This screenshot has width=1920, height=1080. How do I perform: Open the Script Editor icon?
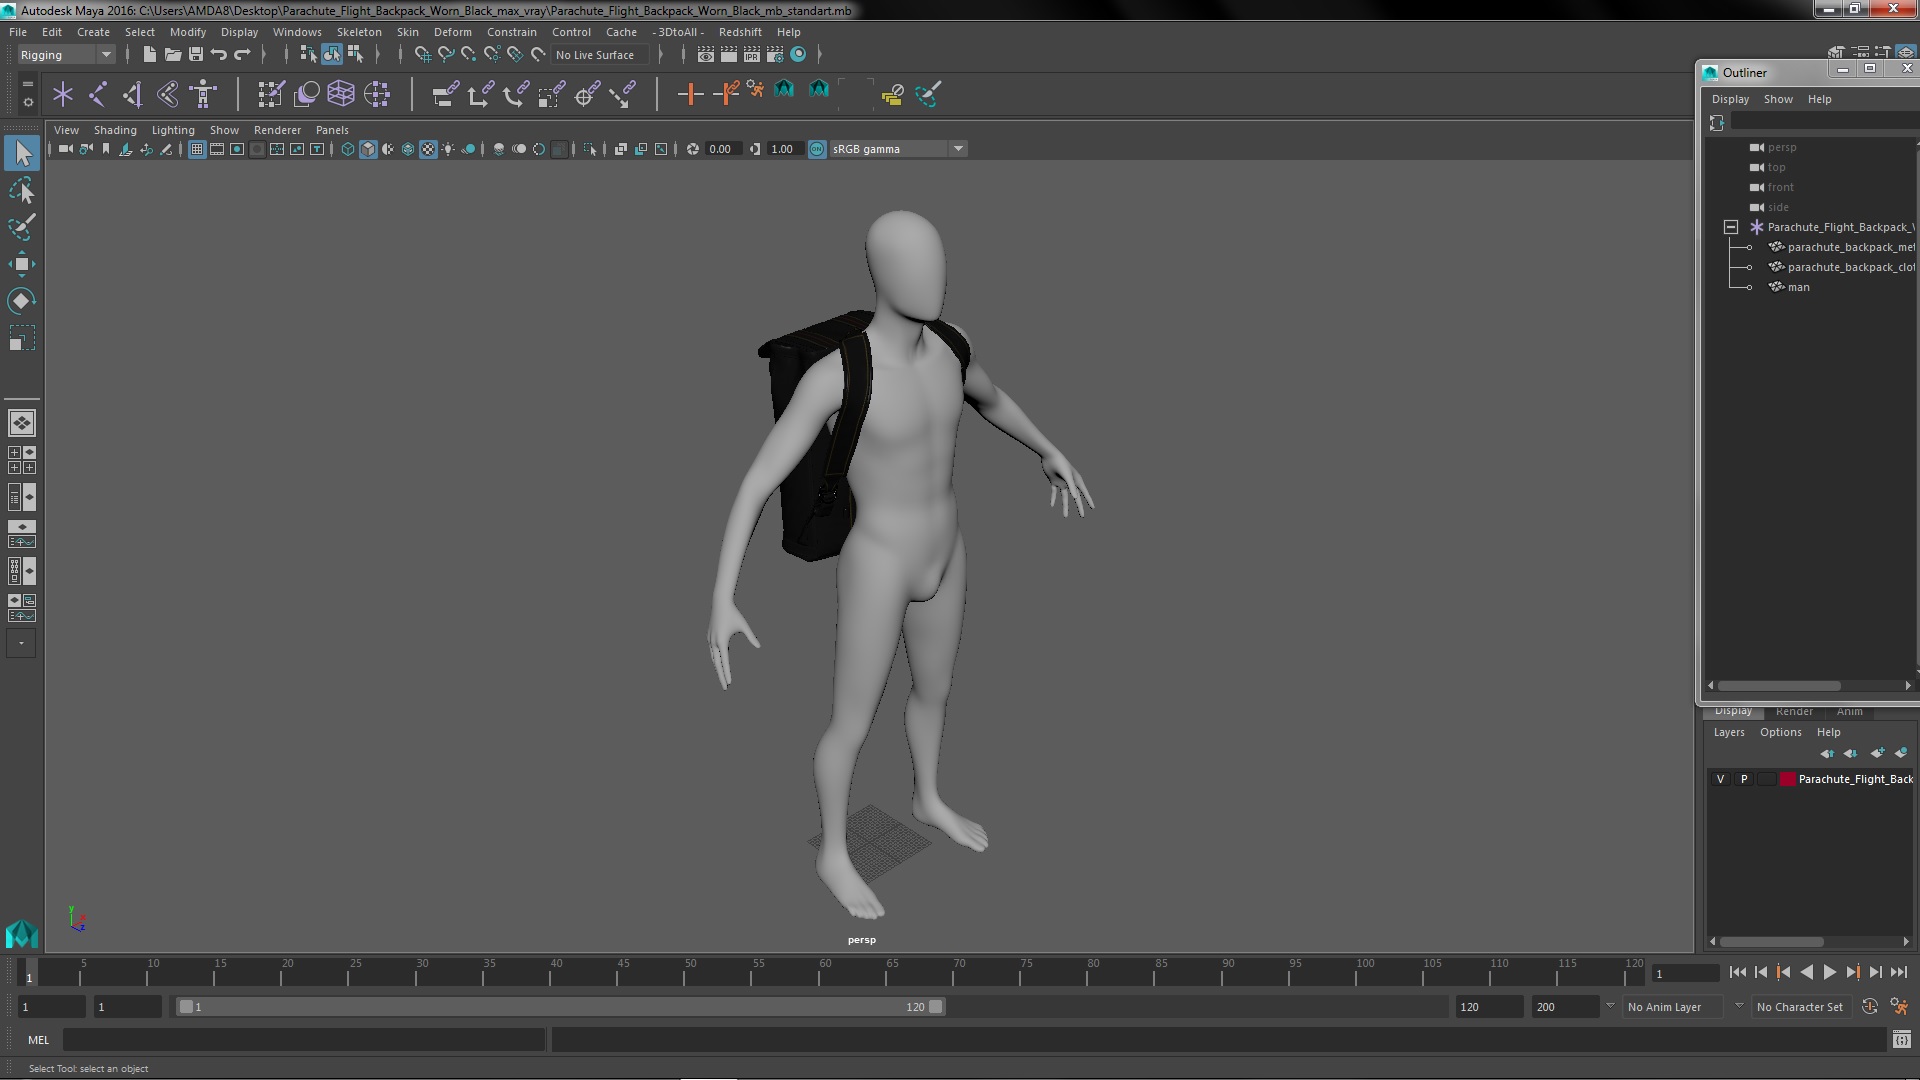pyautogui.click(x=1901, y=1040)
